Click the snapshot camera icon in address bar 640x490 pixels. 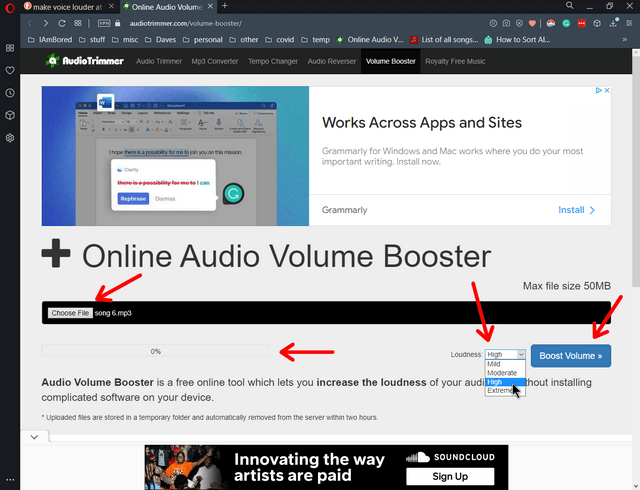coord(506,23)
